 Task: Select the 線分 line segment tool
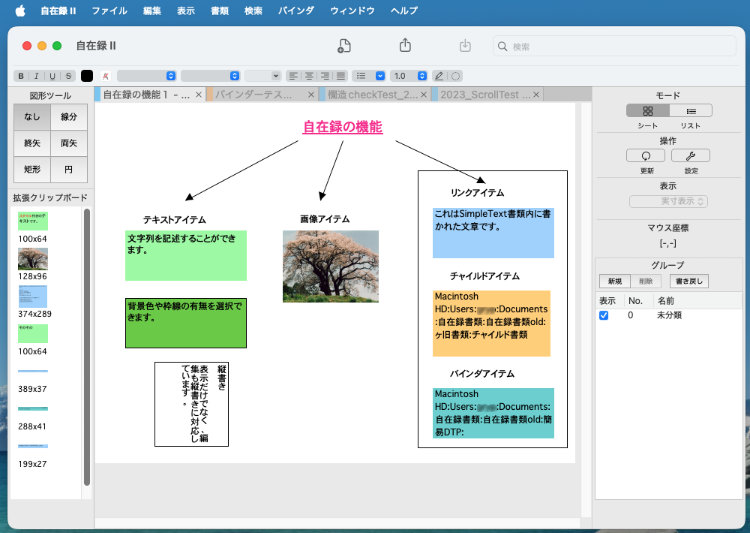(69, 118)
